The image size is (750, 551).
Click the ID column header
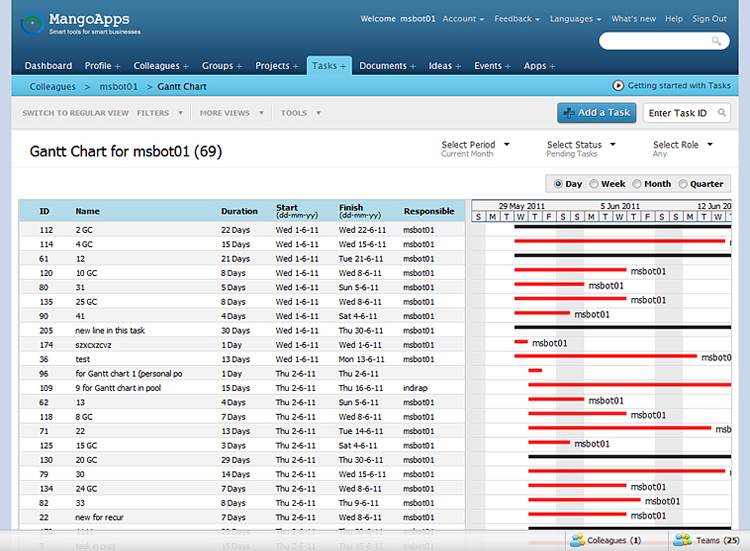point(44,211)
